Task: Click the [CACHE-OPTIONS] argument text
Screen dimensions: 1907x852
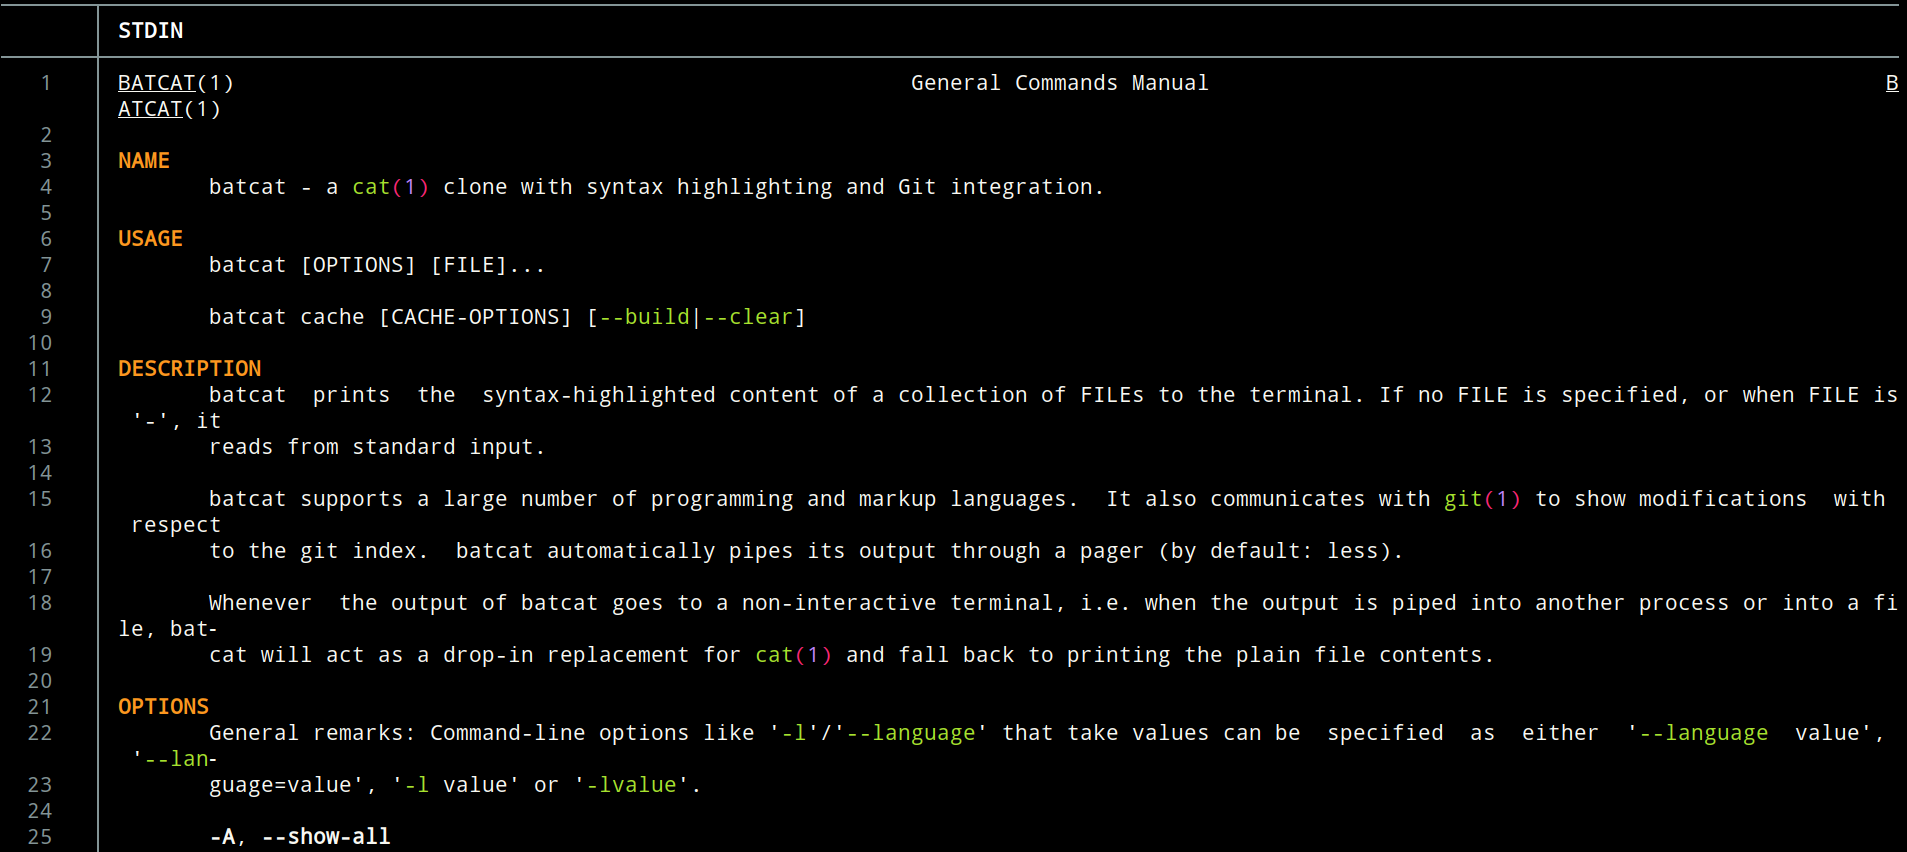Action: coord(475,317)
